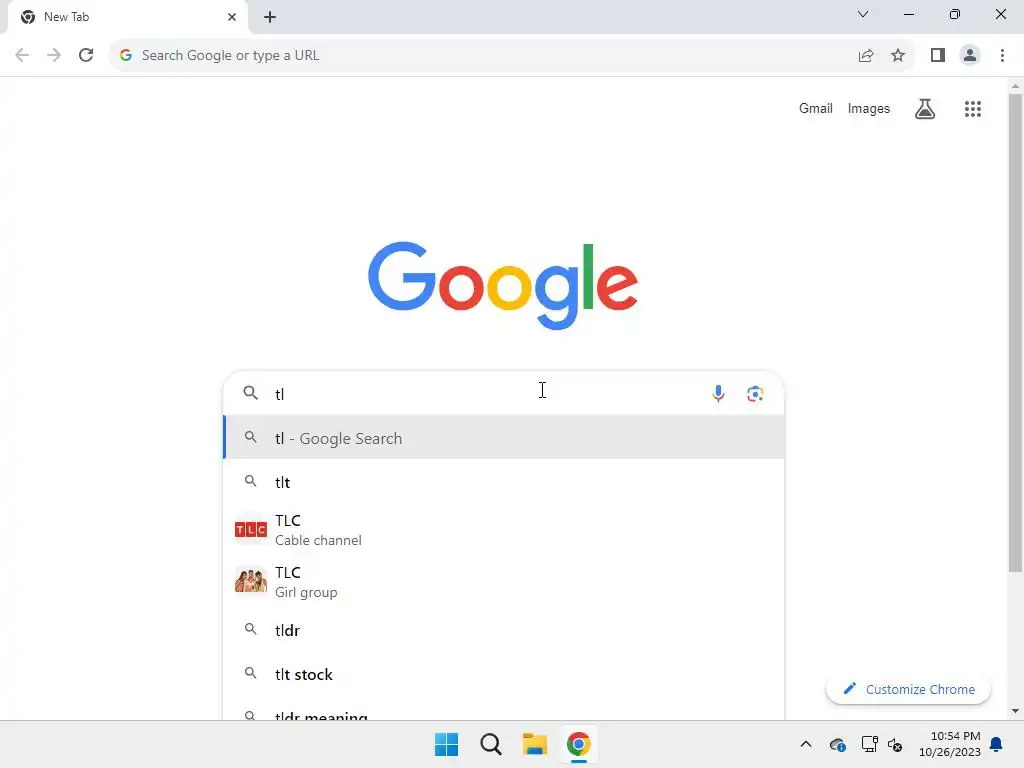Click the Google logo
Screen dimensions: 1024x768
coord(503,286)
